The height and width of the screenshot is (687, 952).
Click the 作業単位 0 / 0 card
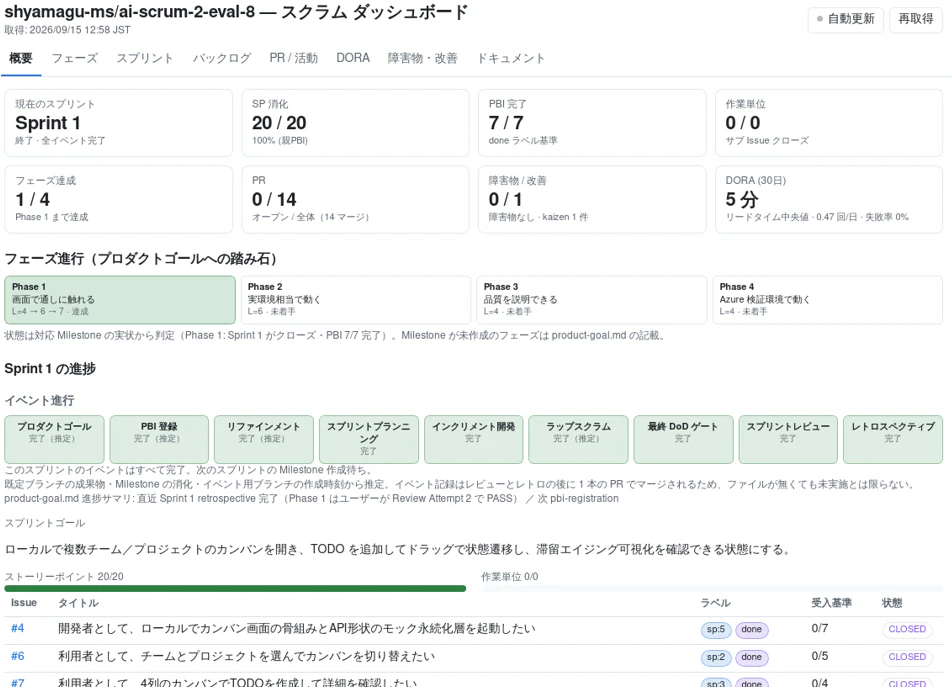coord(829,123)
